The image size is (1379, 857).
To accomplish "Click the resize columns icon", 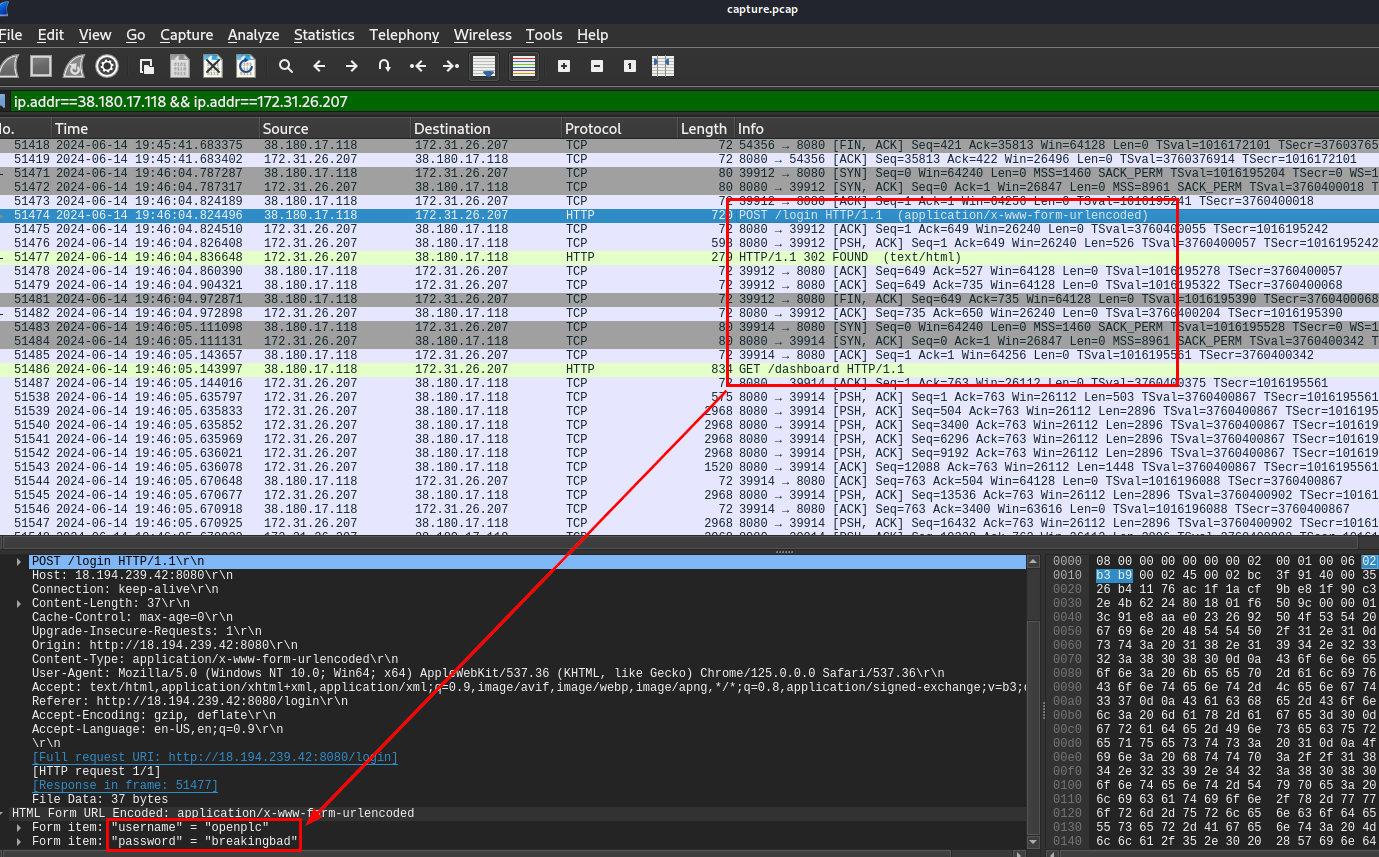I will click(x=662, y=66).
